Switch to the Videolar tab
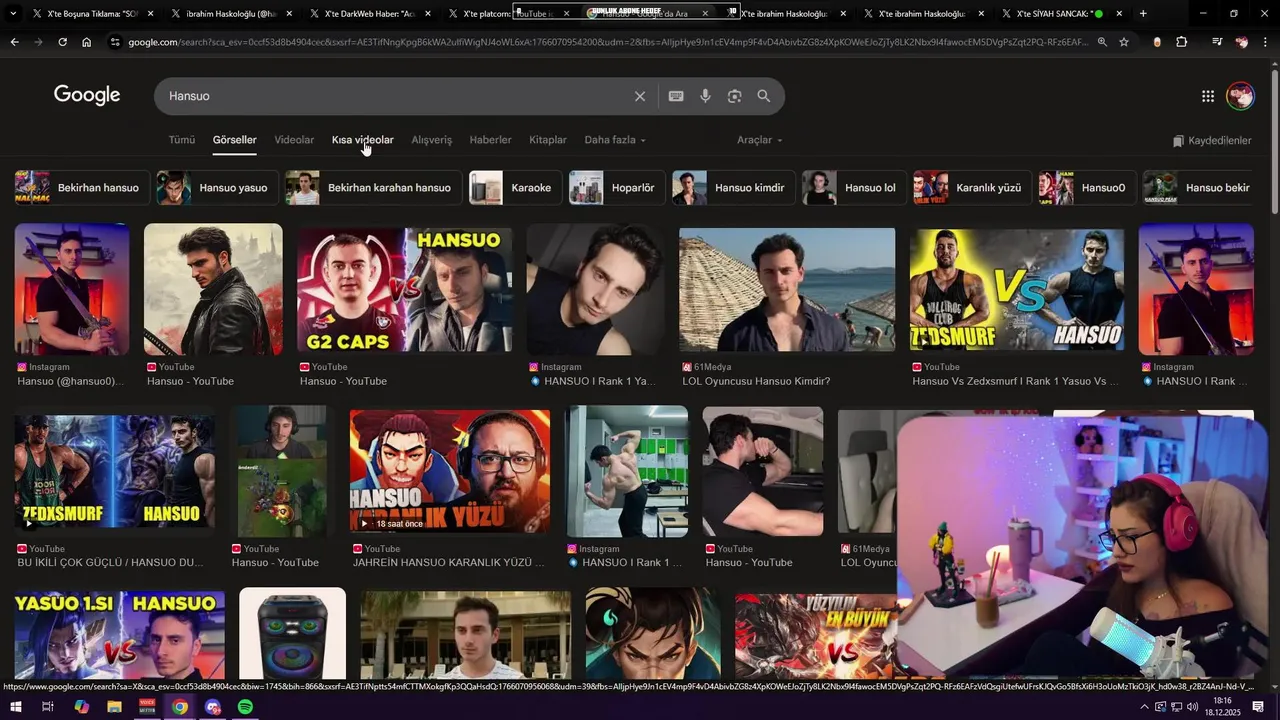This screenshot has width=1280, height=720. (294, 140)
